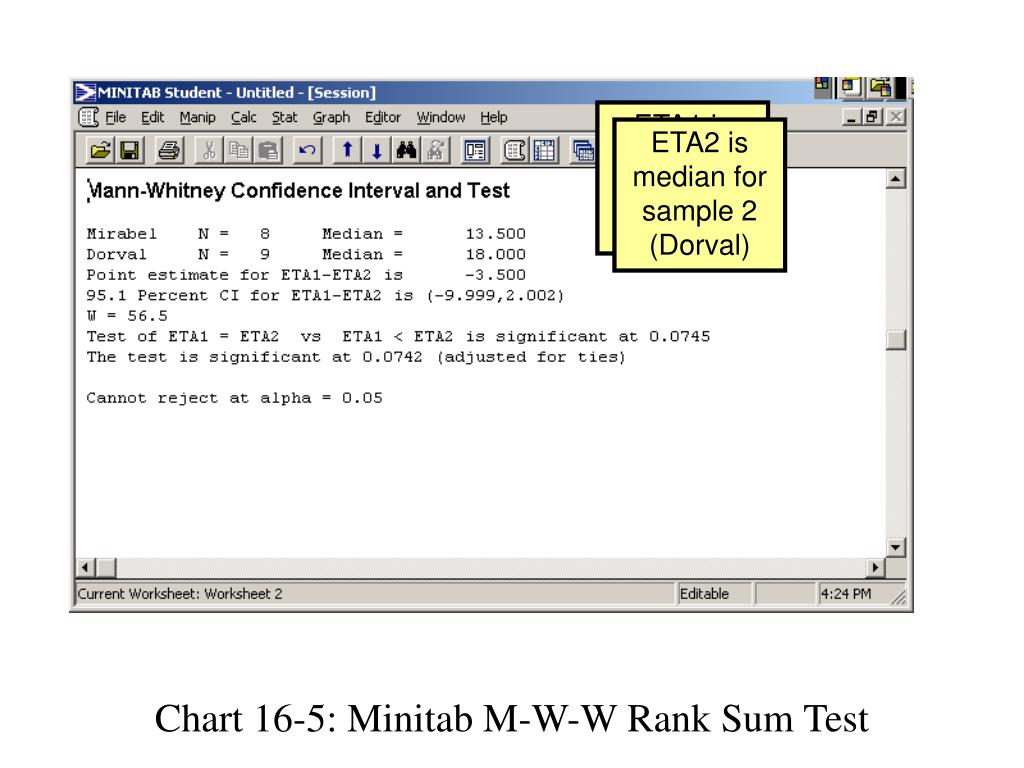Viewport: 1024px width, 768px height.
Task: Click the session scroll icon left of the File menu
Action: coord(88,118)
